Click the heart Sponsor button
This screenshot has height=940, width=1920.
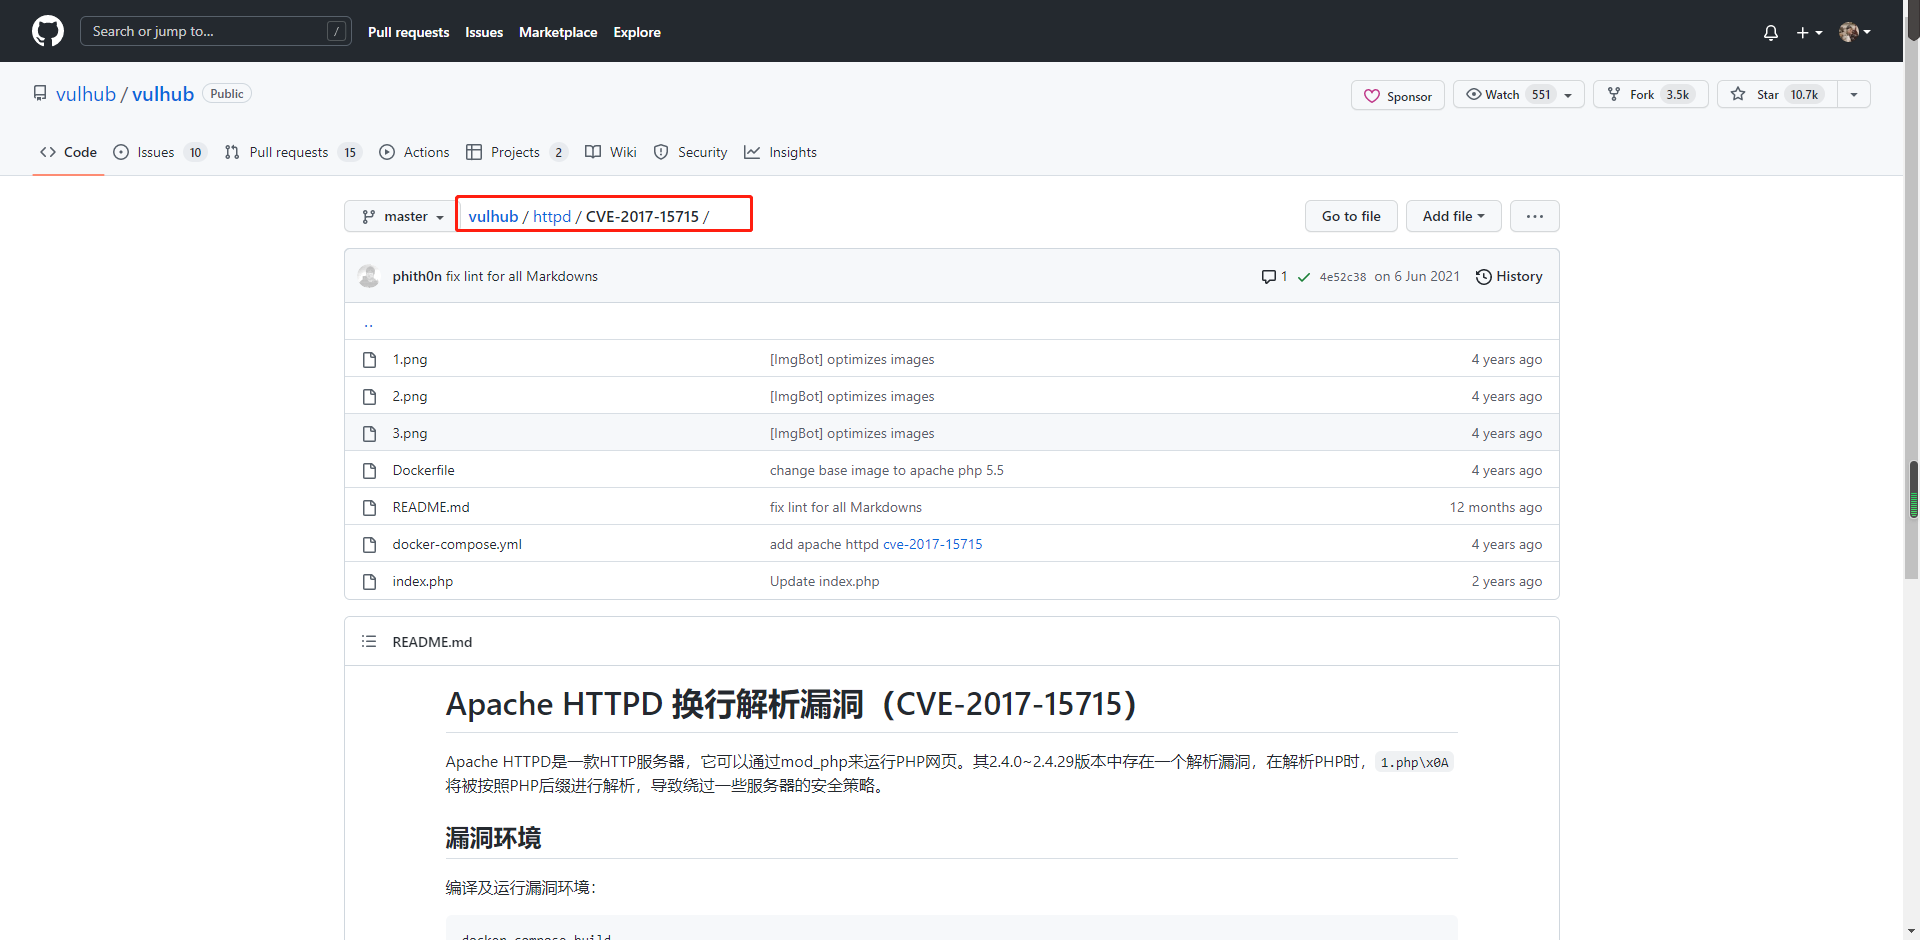(x=1397, y=96)
